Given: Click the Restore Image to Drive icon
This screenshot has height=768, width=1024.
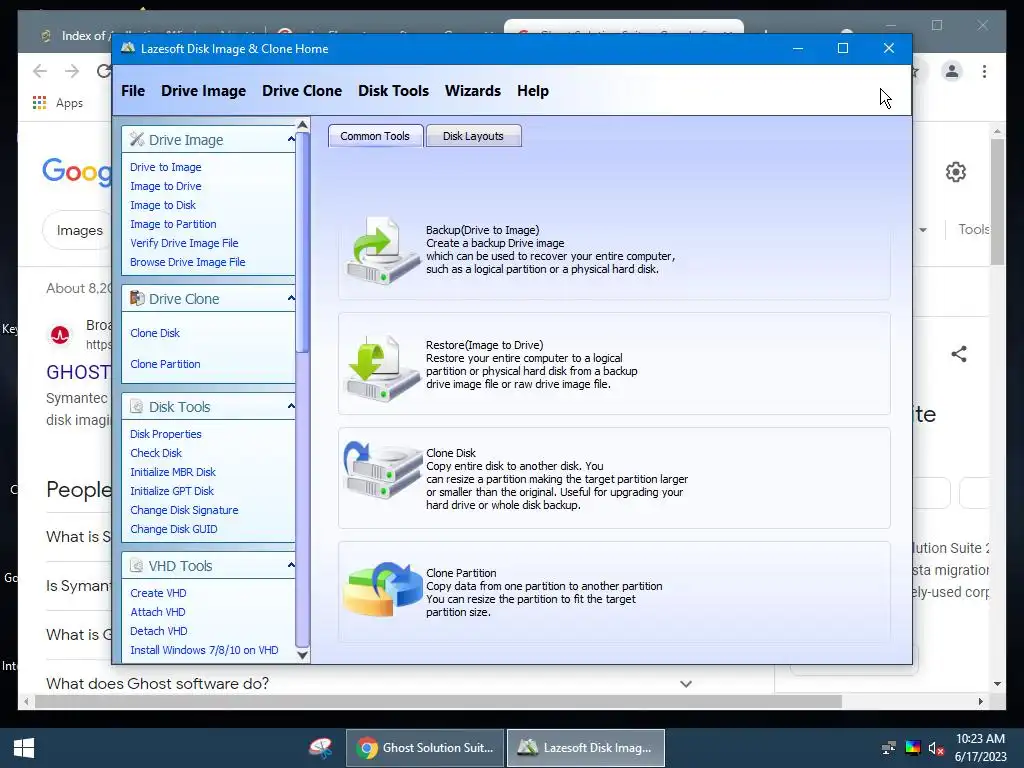Looking at the screenshot, I should tap(383, 367).
